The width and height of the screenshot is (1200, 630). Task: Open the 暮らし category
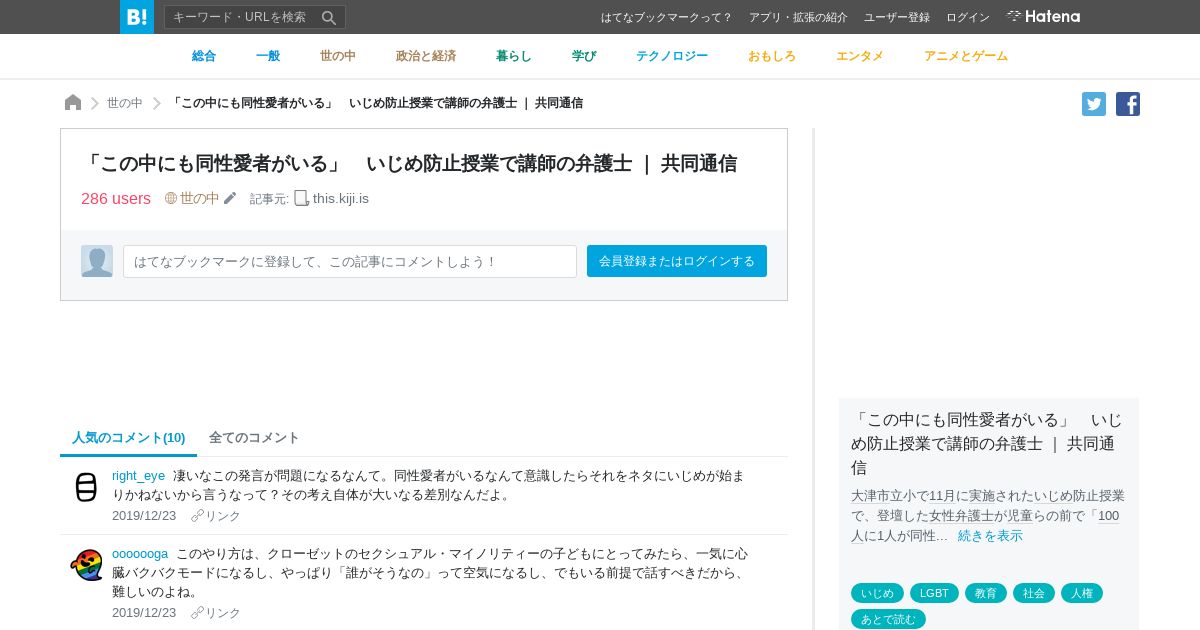514,56
